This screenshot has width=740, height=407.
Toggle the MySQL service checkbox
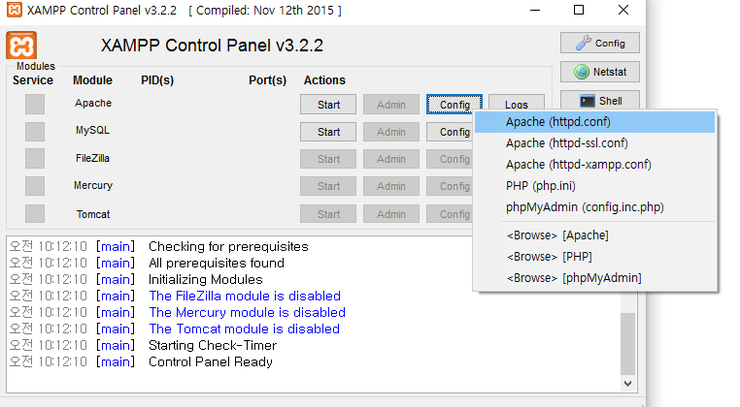click(35, 132)
